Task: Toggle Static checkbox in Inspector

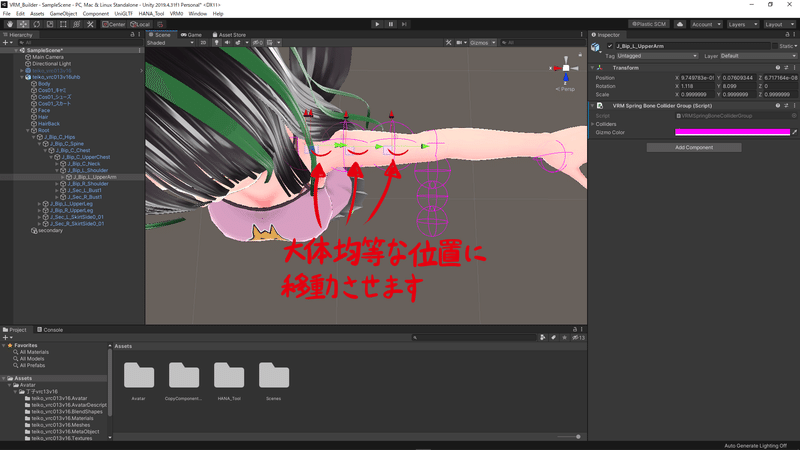Action: pos(775,46)
